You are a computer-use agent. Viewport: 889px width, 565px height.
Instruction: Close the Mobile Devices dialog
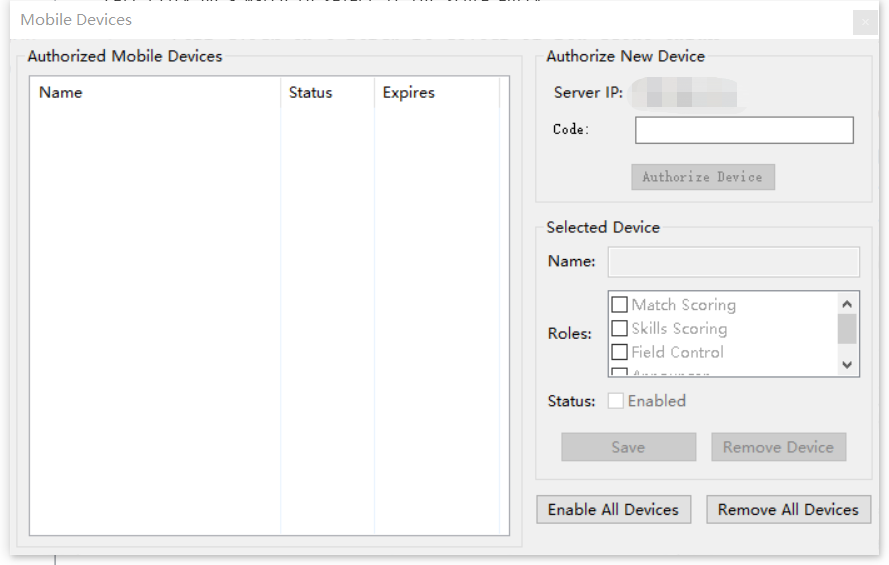[x=864, y=22]
